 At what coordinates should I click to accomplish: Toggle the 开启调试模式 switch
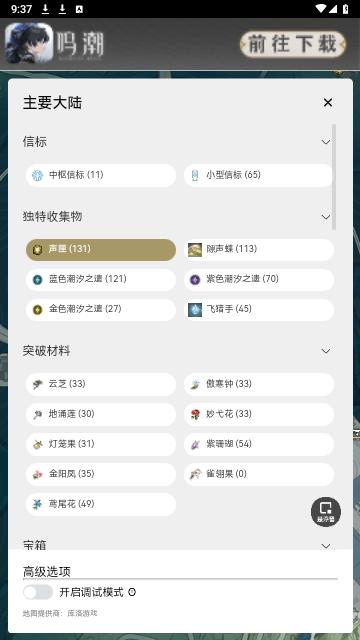pyautogui.click(x=38, y=592)
